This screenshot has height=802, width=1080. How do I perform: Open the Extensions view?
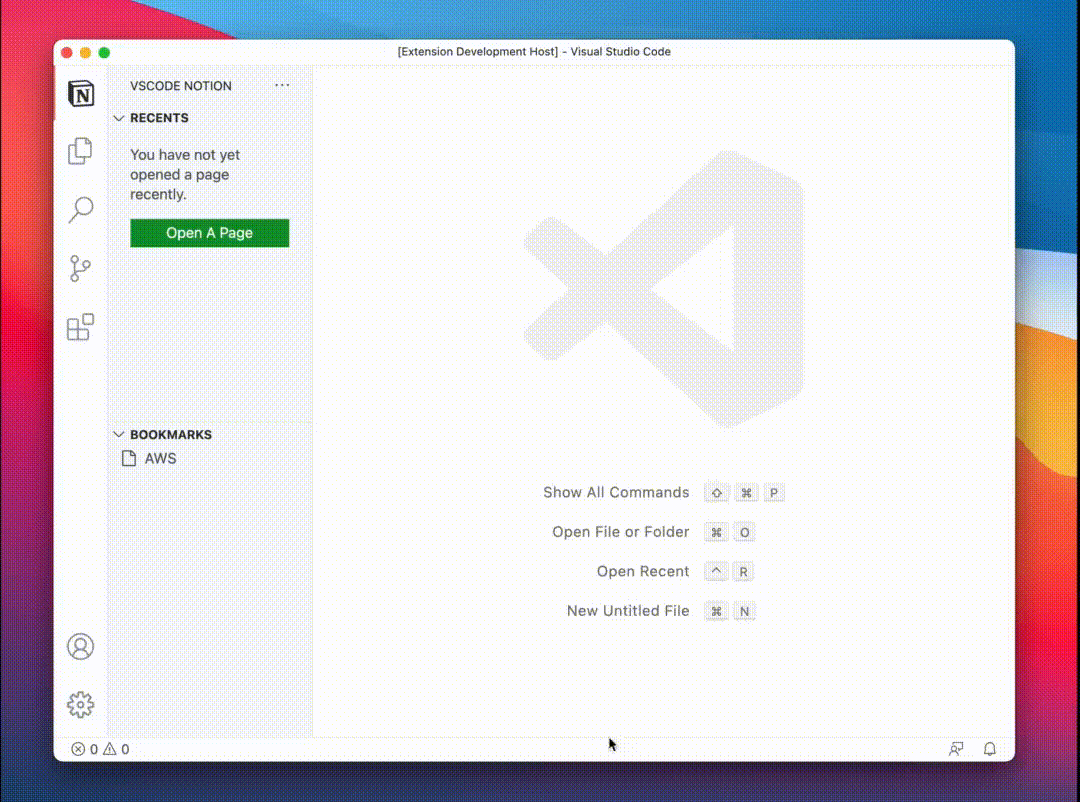coord(81,327)
